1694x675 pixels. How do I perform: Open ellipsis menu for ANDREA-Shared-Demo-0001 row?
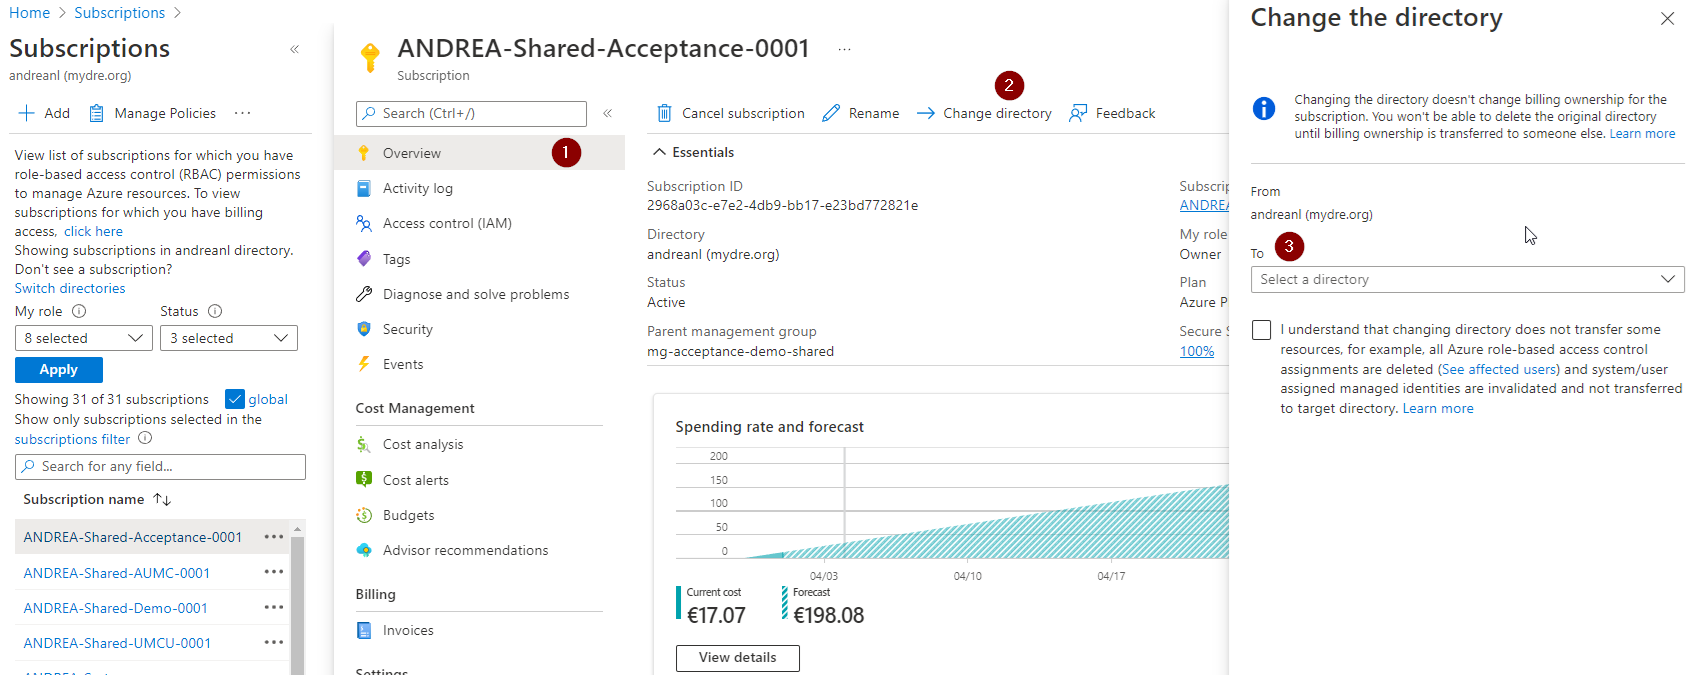(x=274, y=607)
